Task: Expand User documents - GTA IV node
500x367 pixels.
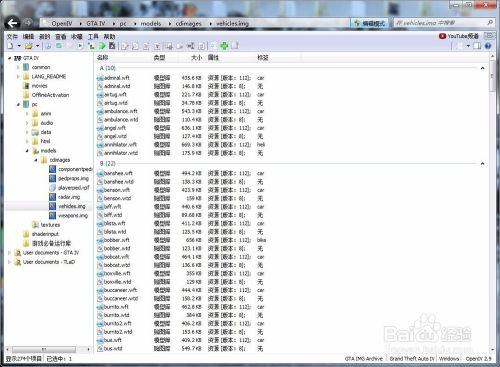Action: 9,253
